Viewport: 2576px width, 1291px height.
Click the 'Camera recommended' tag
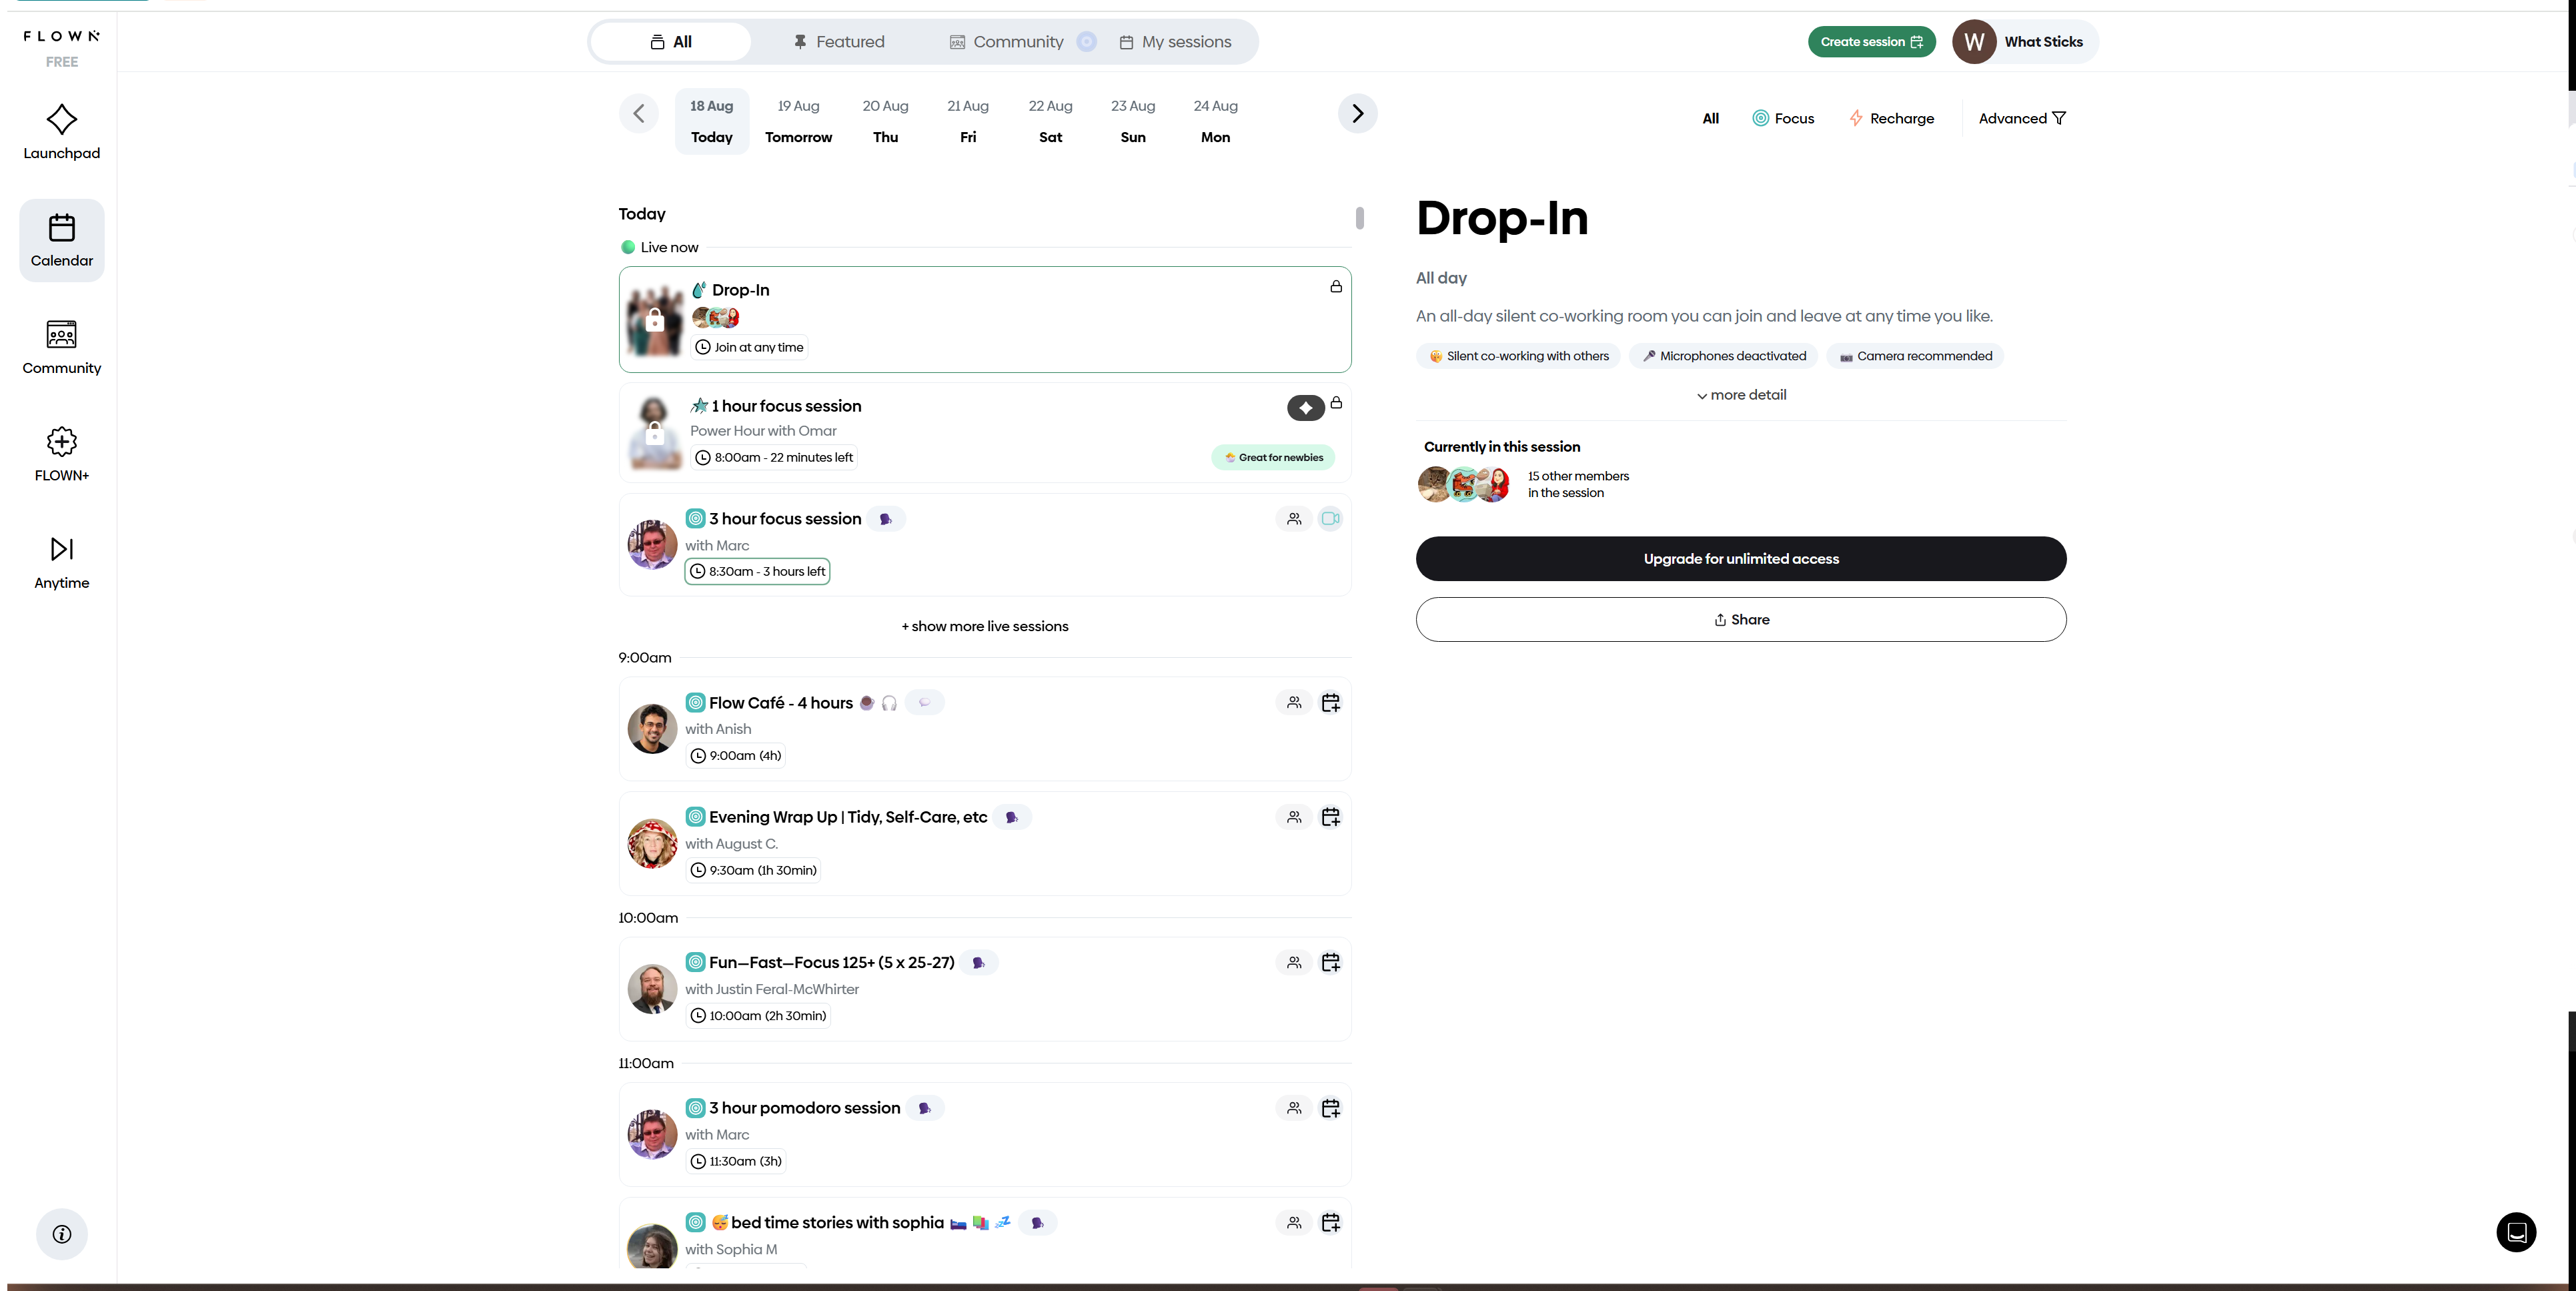(x=1914, y=356)
